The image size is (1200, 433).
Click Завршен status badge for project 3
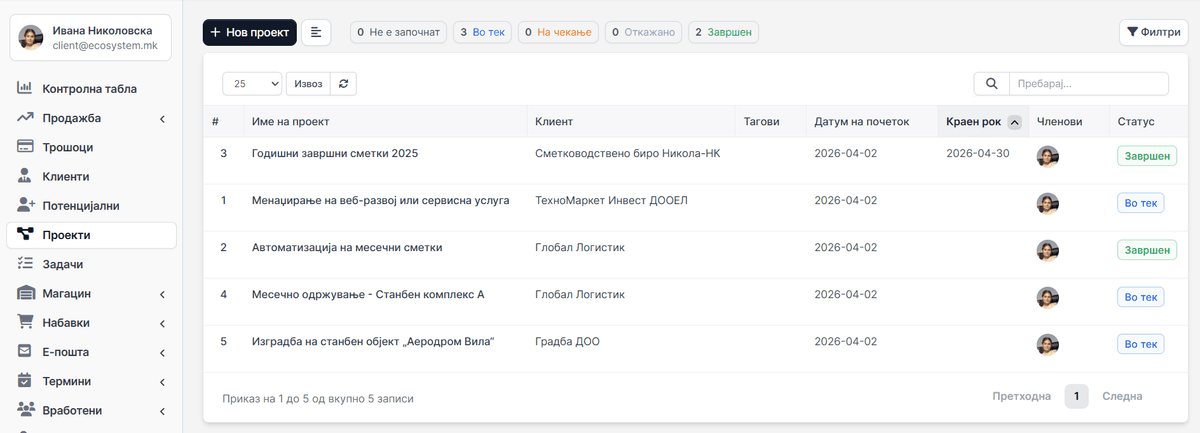point(1147,156)
